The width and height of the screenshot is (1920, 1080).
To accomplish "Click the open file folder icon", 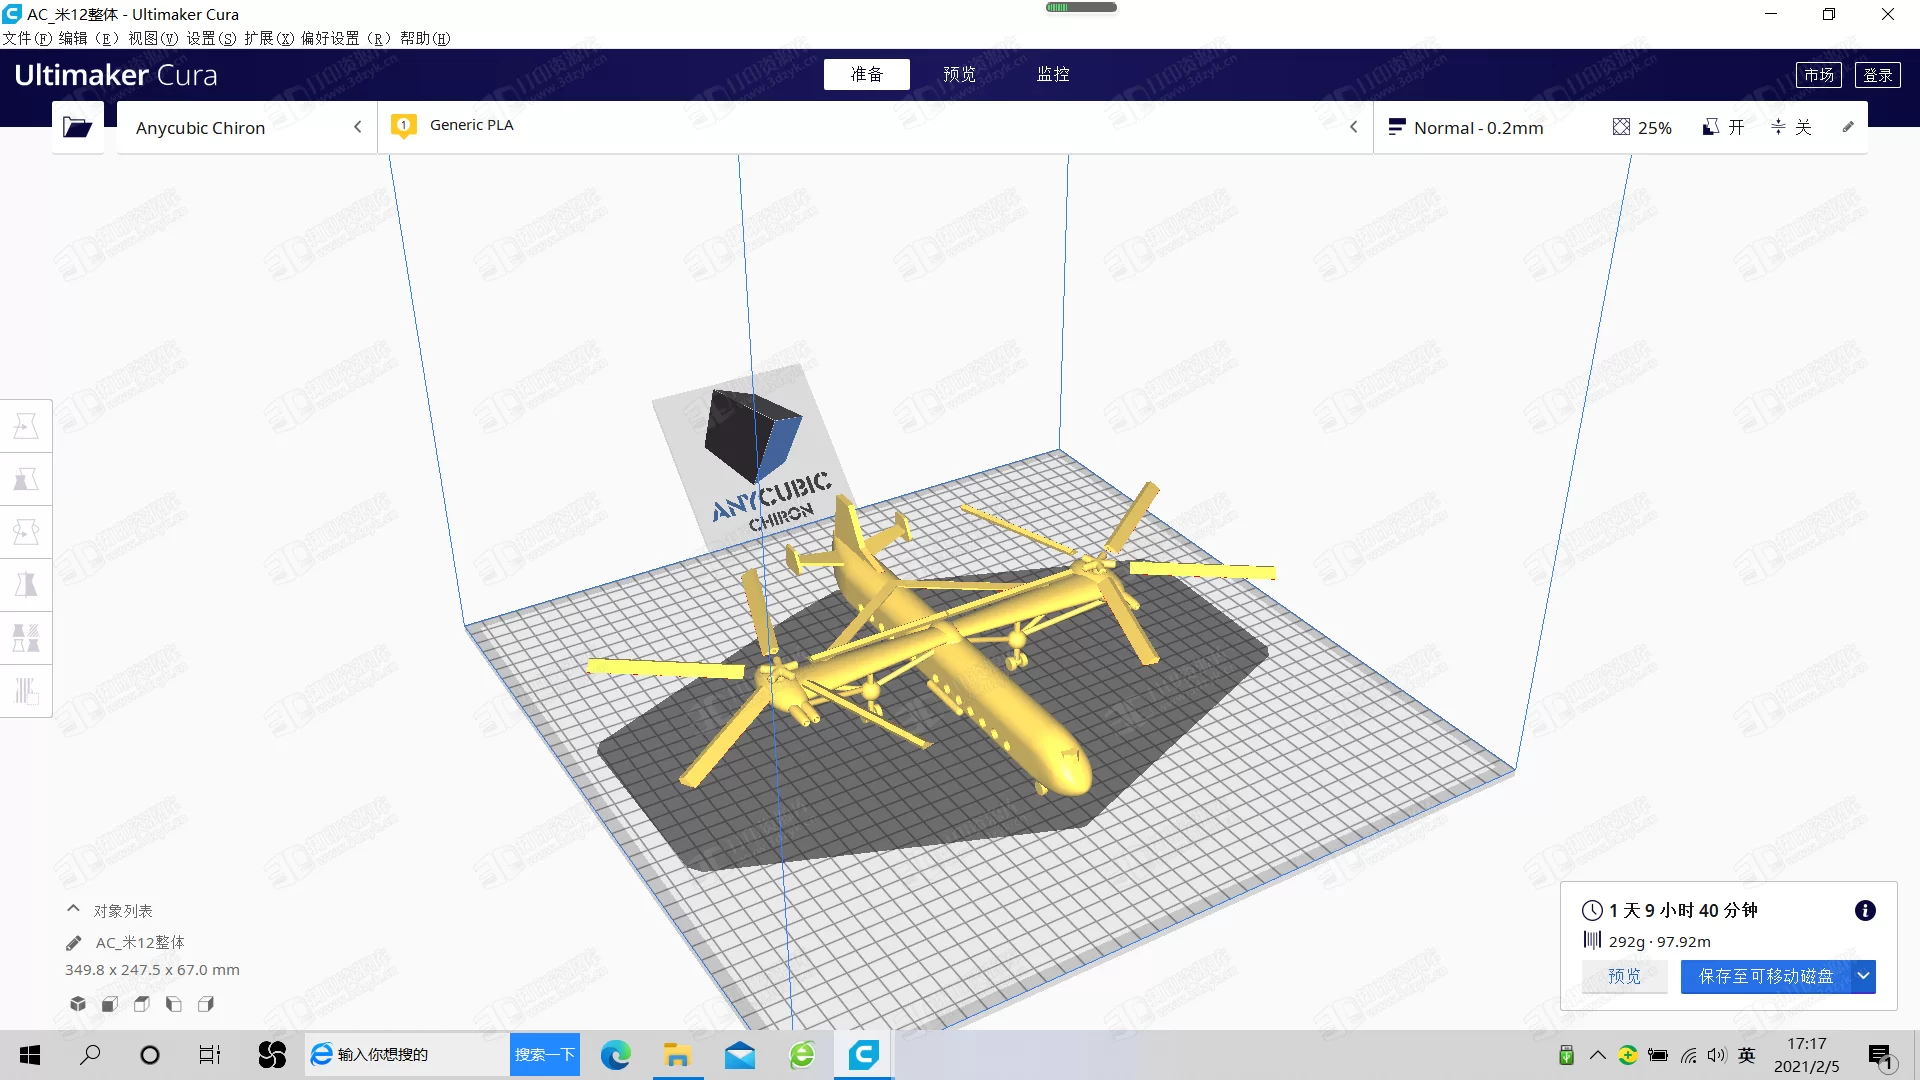I will (77, 127).
